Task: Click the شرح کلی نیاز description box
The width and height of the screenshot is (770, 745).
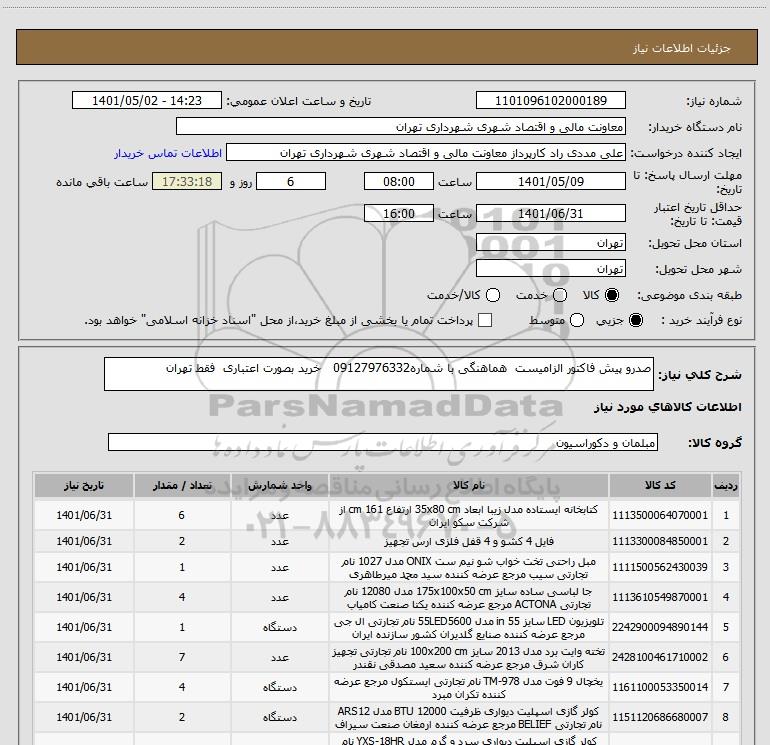Action: (x=379, y=374)
